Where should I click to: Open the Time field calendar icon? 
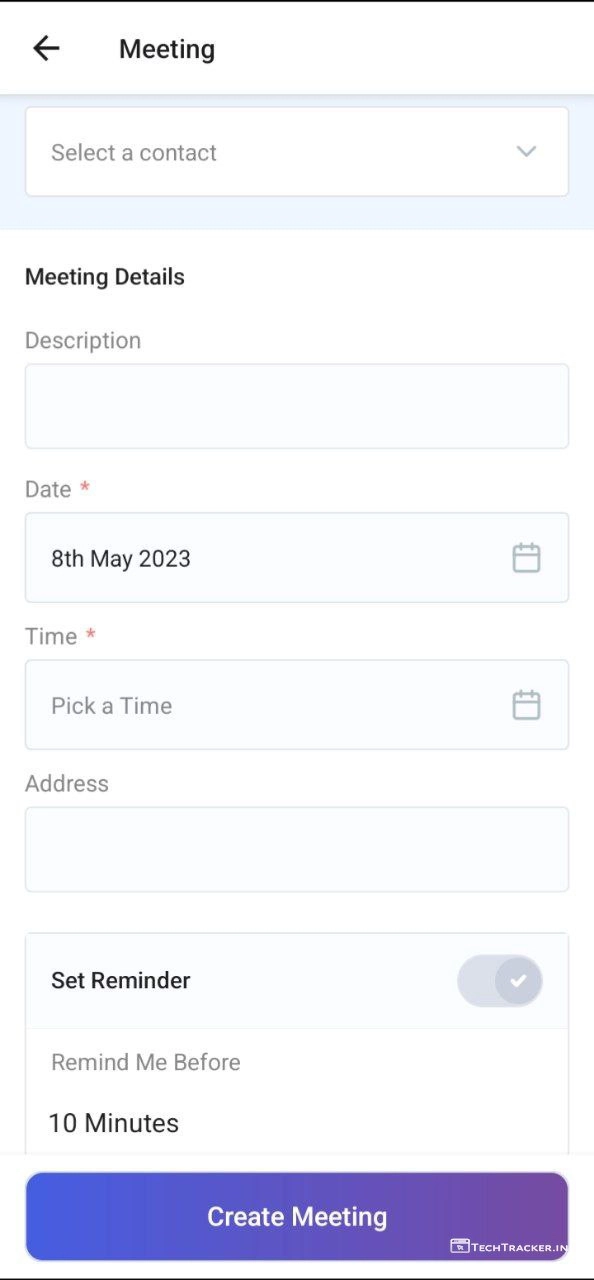pos(526,705)
